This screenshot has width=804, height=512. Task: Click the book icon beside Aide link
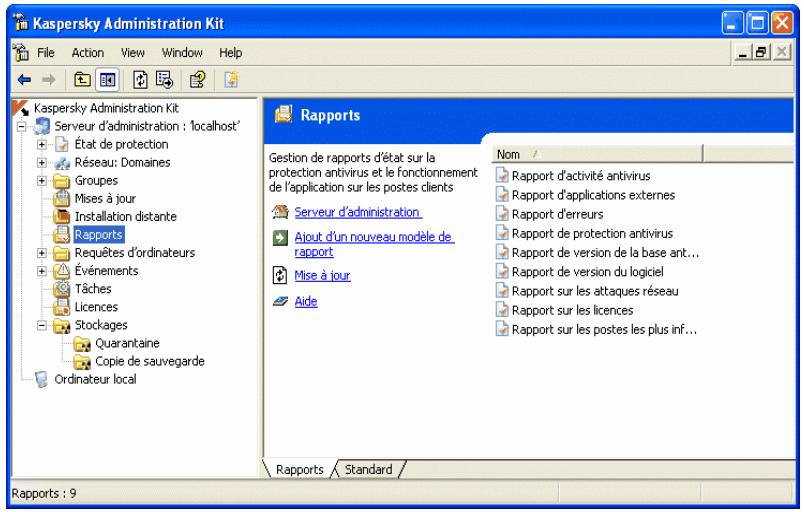[280, 301]
